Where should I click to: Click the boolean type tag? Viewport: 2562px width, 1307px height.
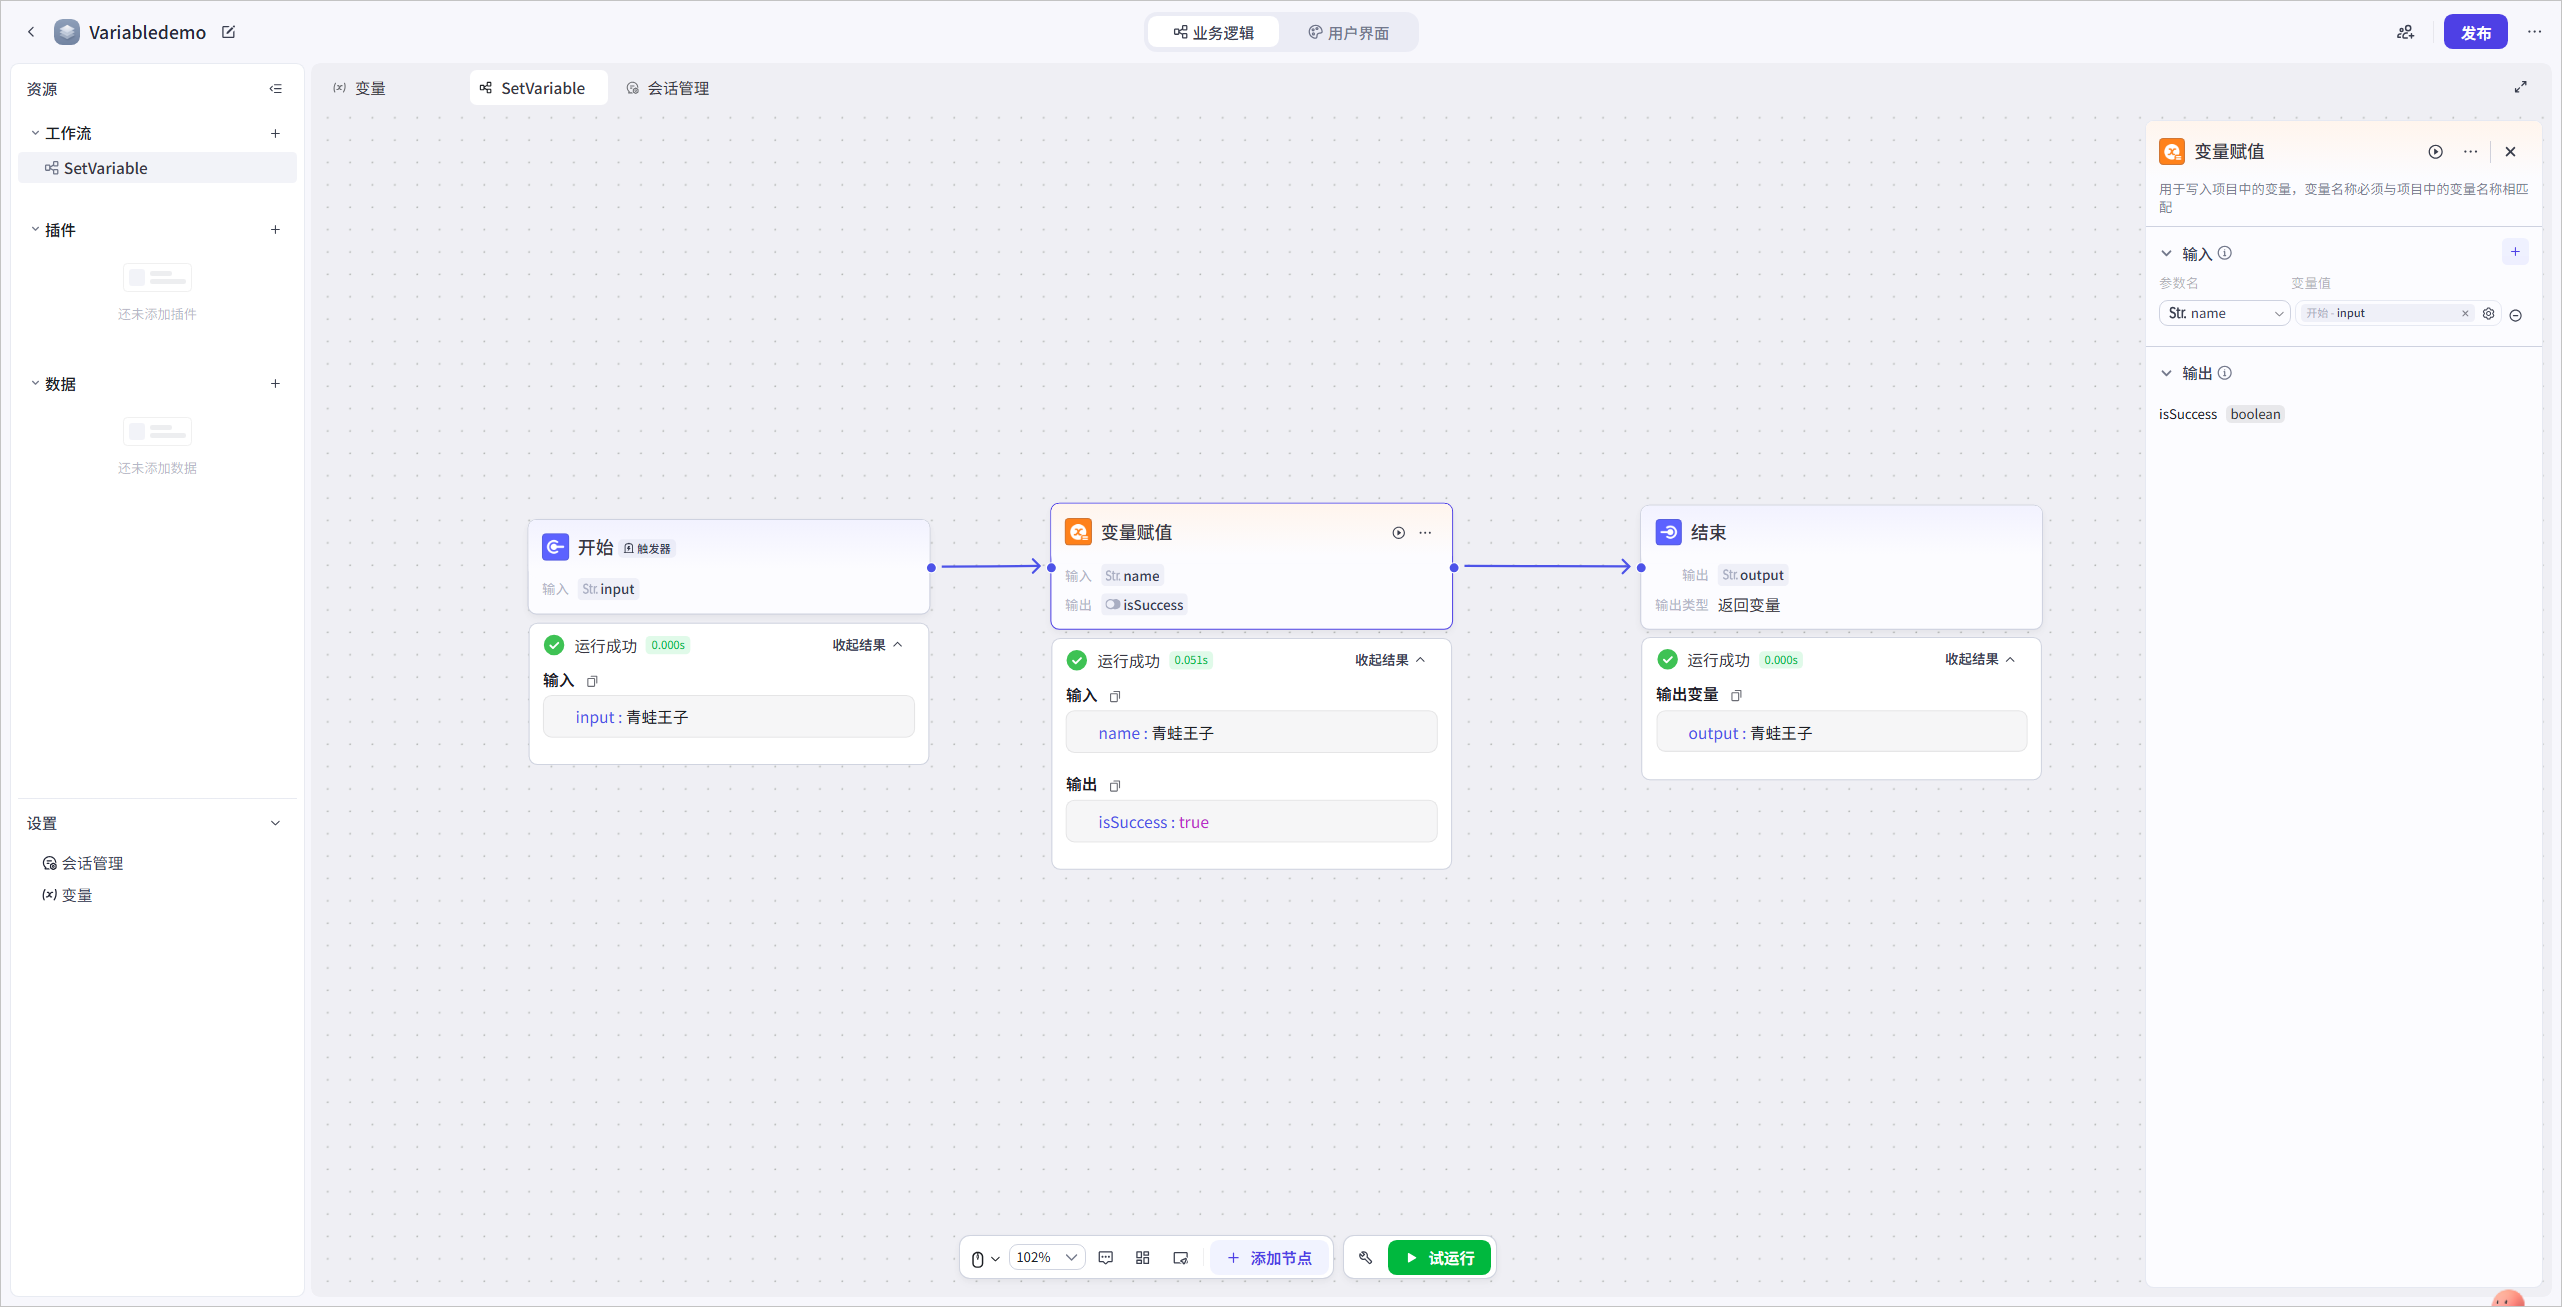[x=2255, y=414]
